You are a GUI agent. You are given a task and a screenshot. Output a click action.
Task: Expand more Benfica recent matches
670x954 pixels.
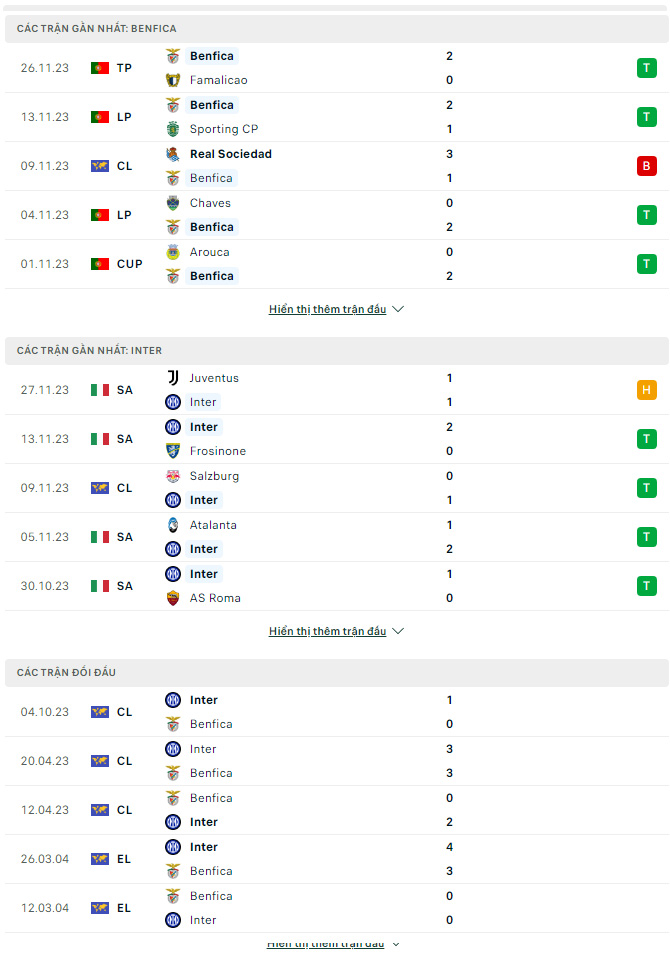[336, 309]
